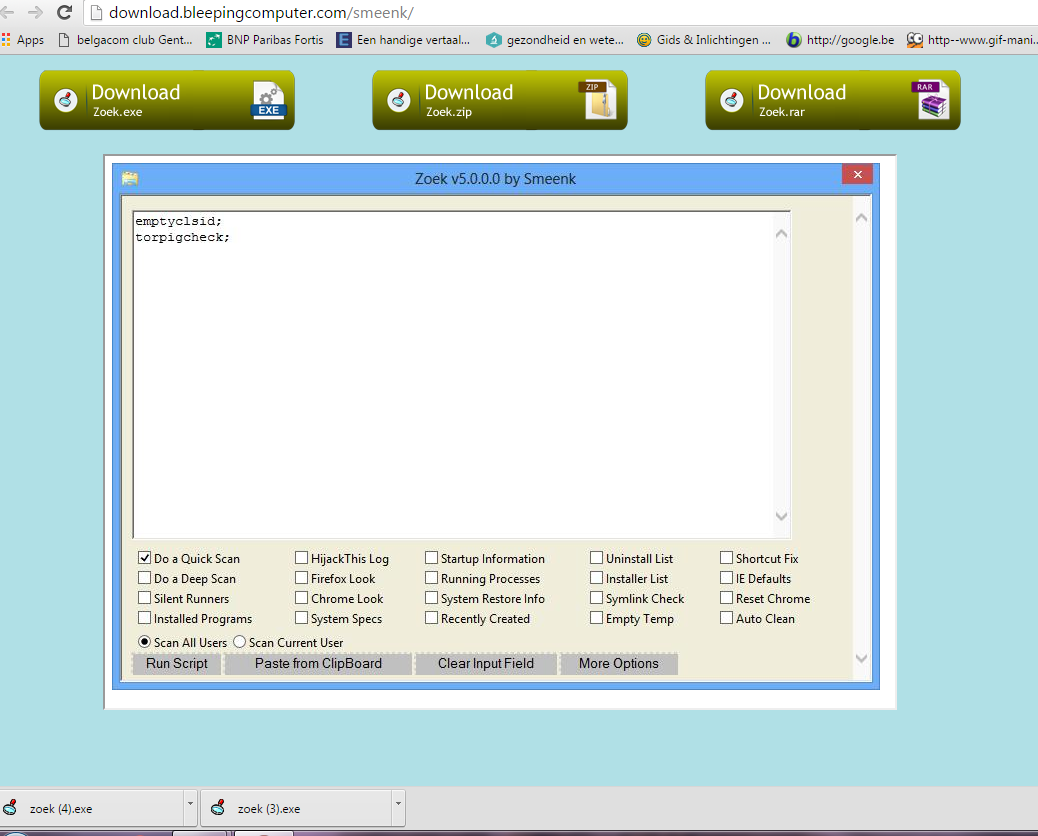The width and height of the screenshot is (1038, 836).
Task: Click the Zoek window title bar icon
Action: (x=130, y=178)
